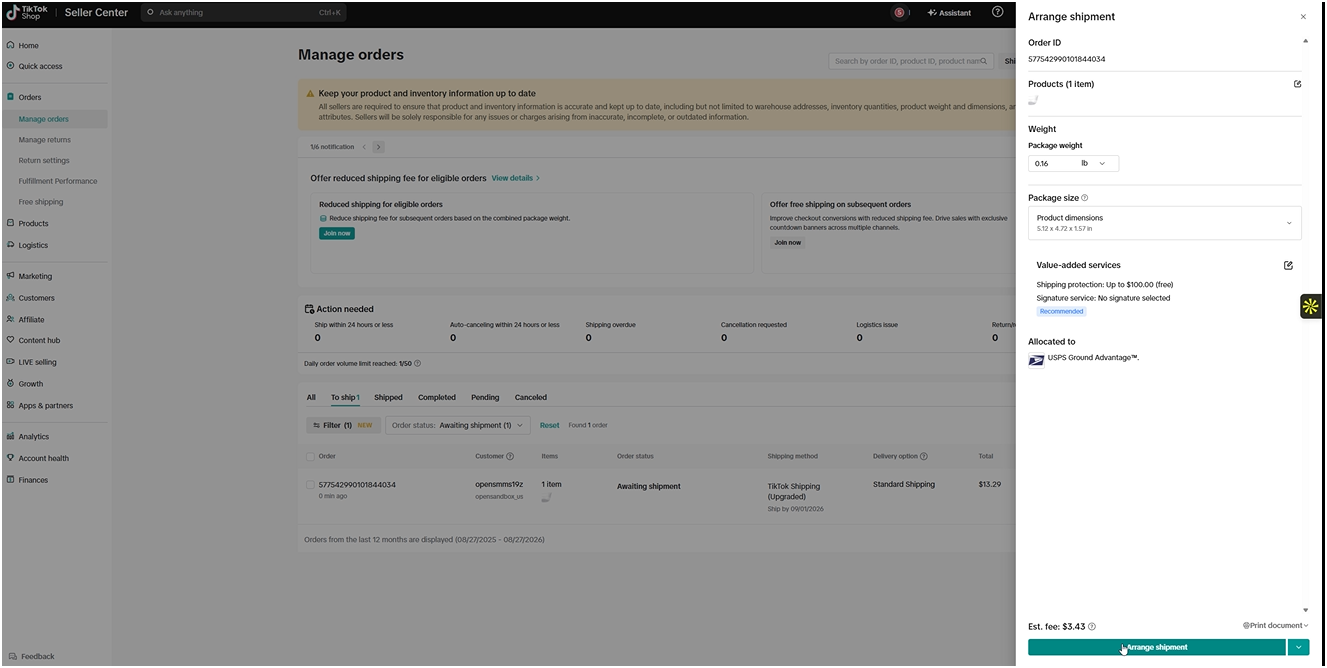Switch to the To ship tab

tap(345, 397)
